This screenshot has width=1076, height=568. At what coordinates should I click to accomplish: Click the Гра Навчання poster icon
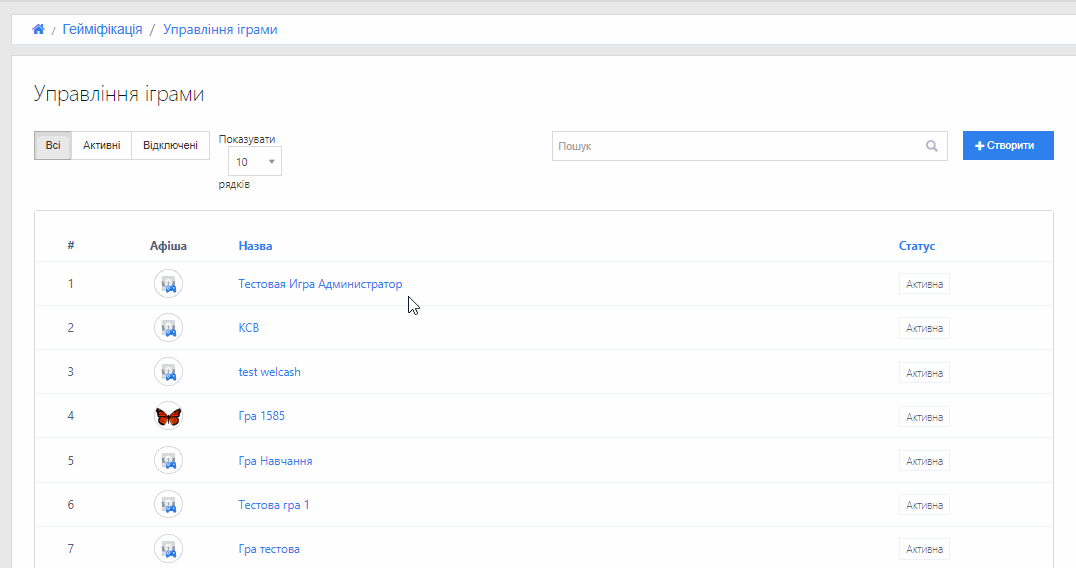(168, 461)
